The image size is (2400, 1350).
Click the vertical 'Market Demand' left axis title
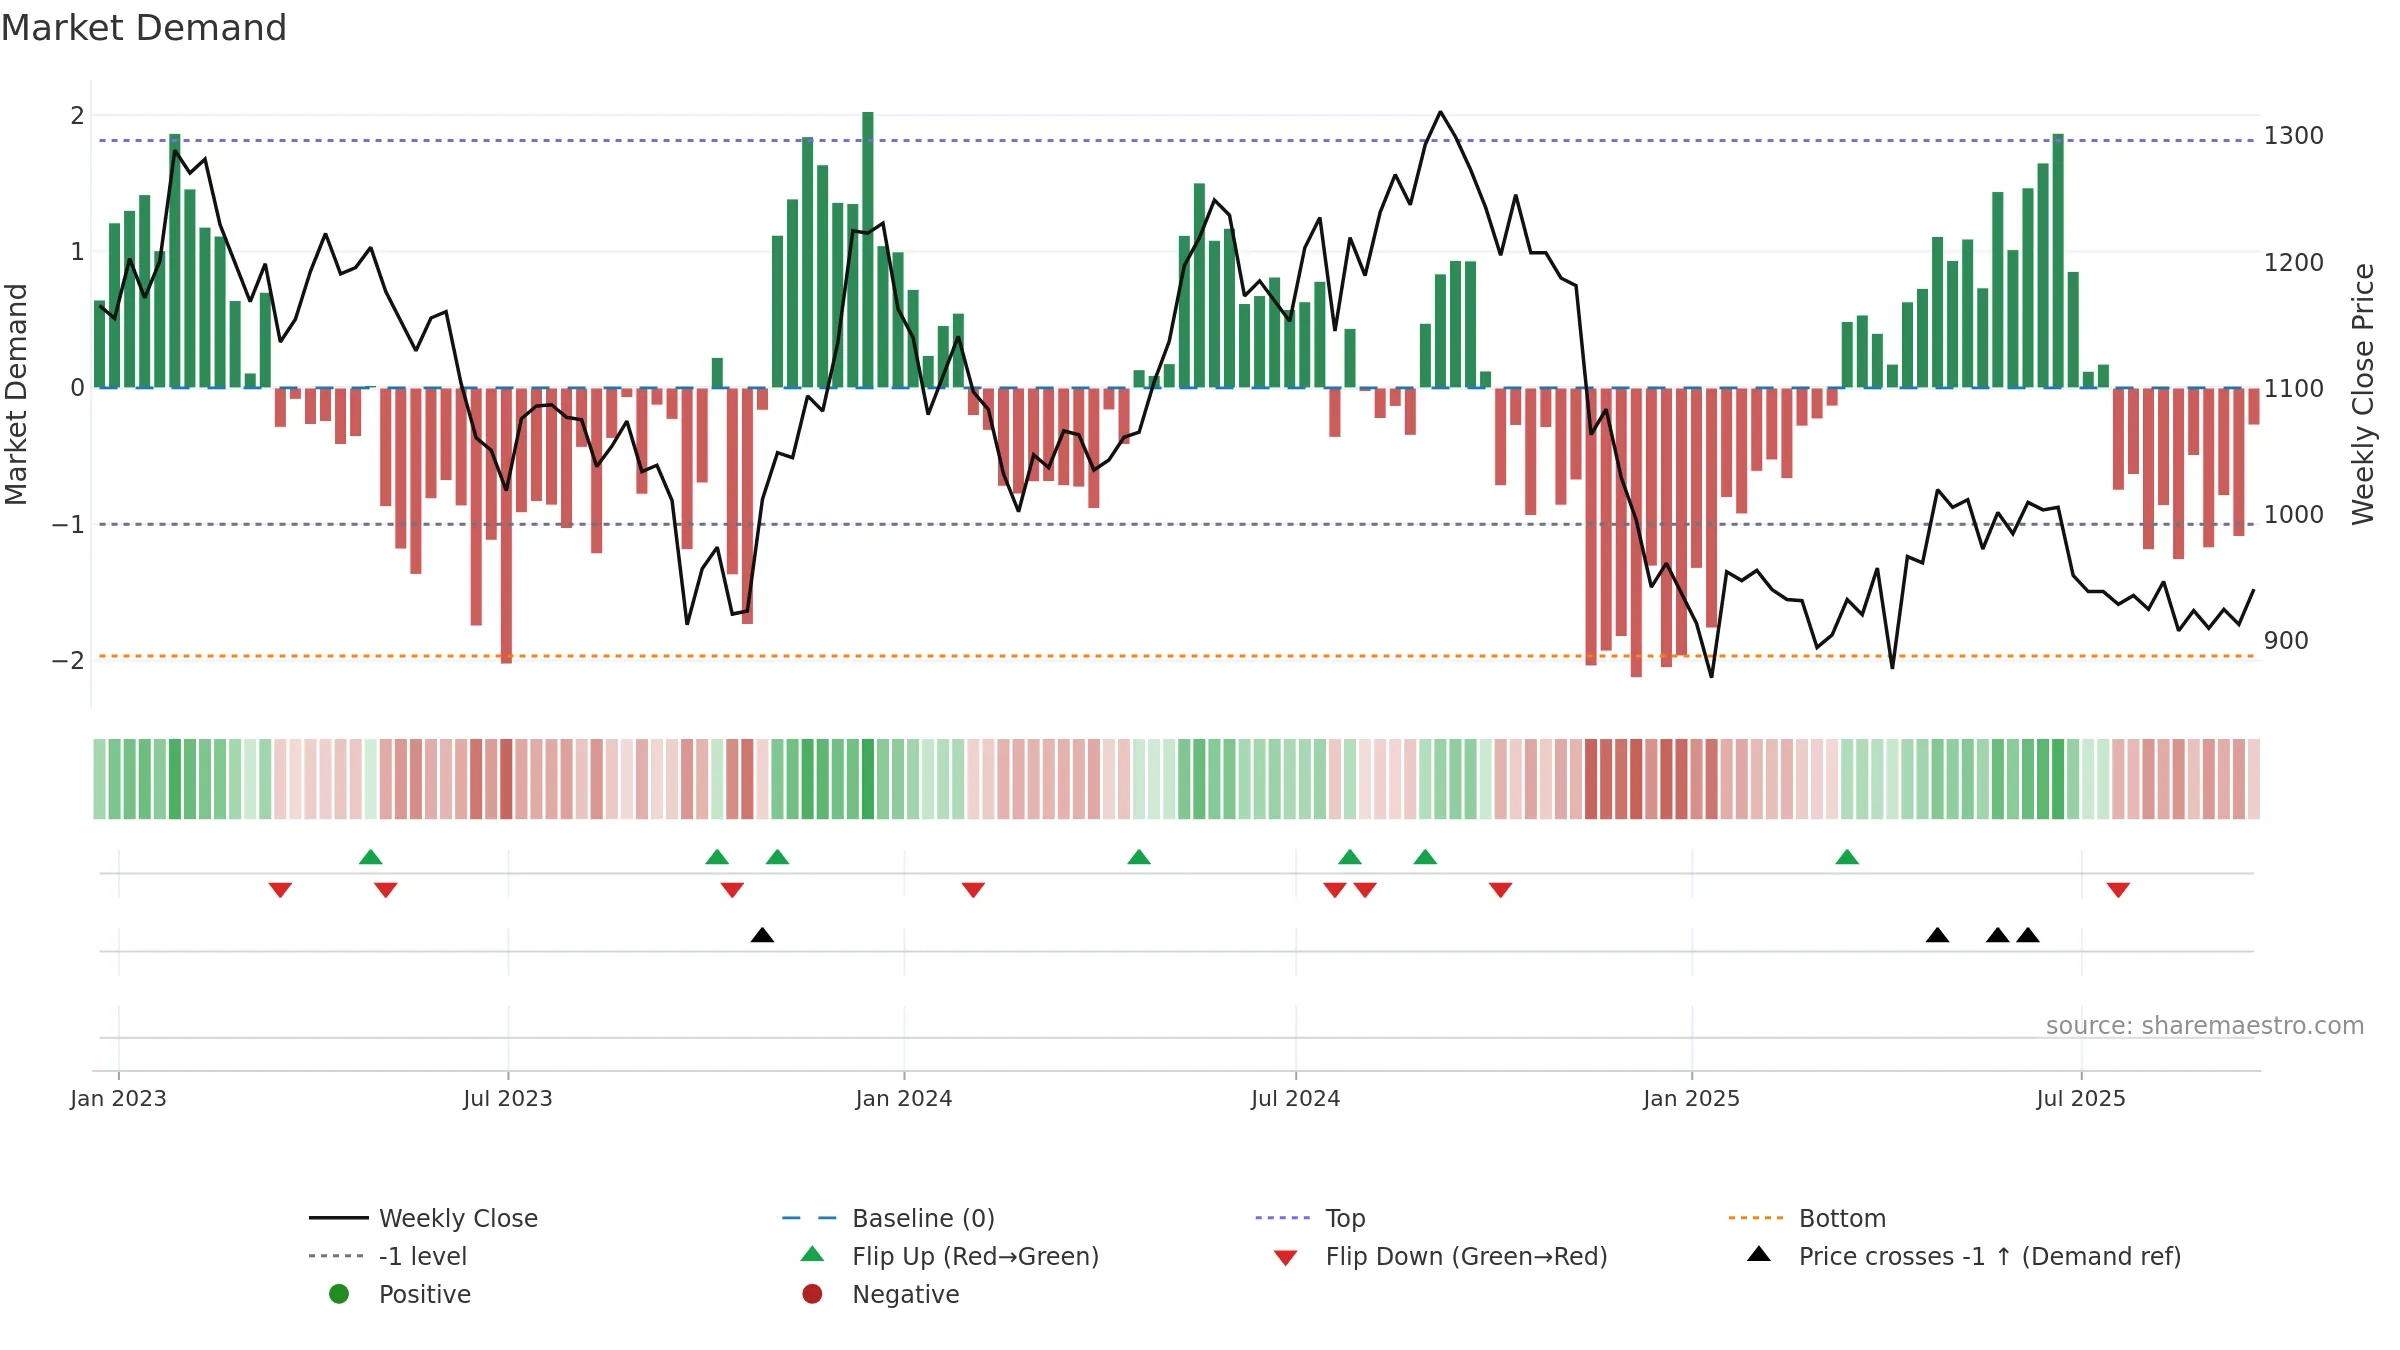[x=16, y=394]
